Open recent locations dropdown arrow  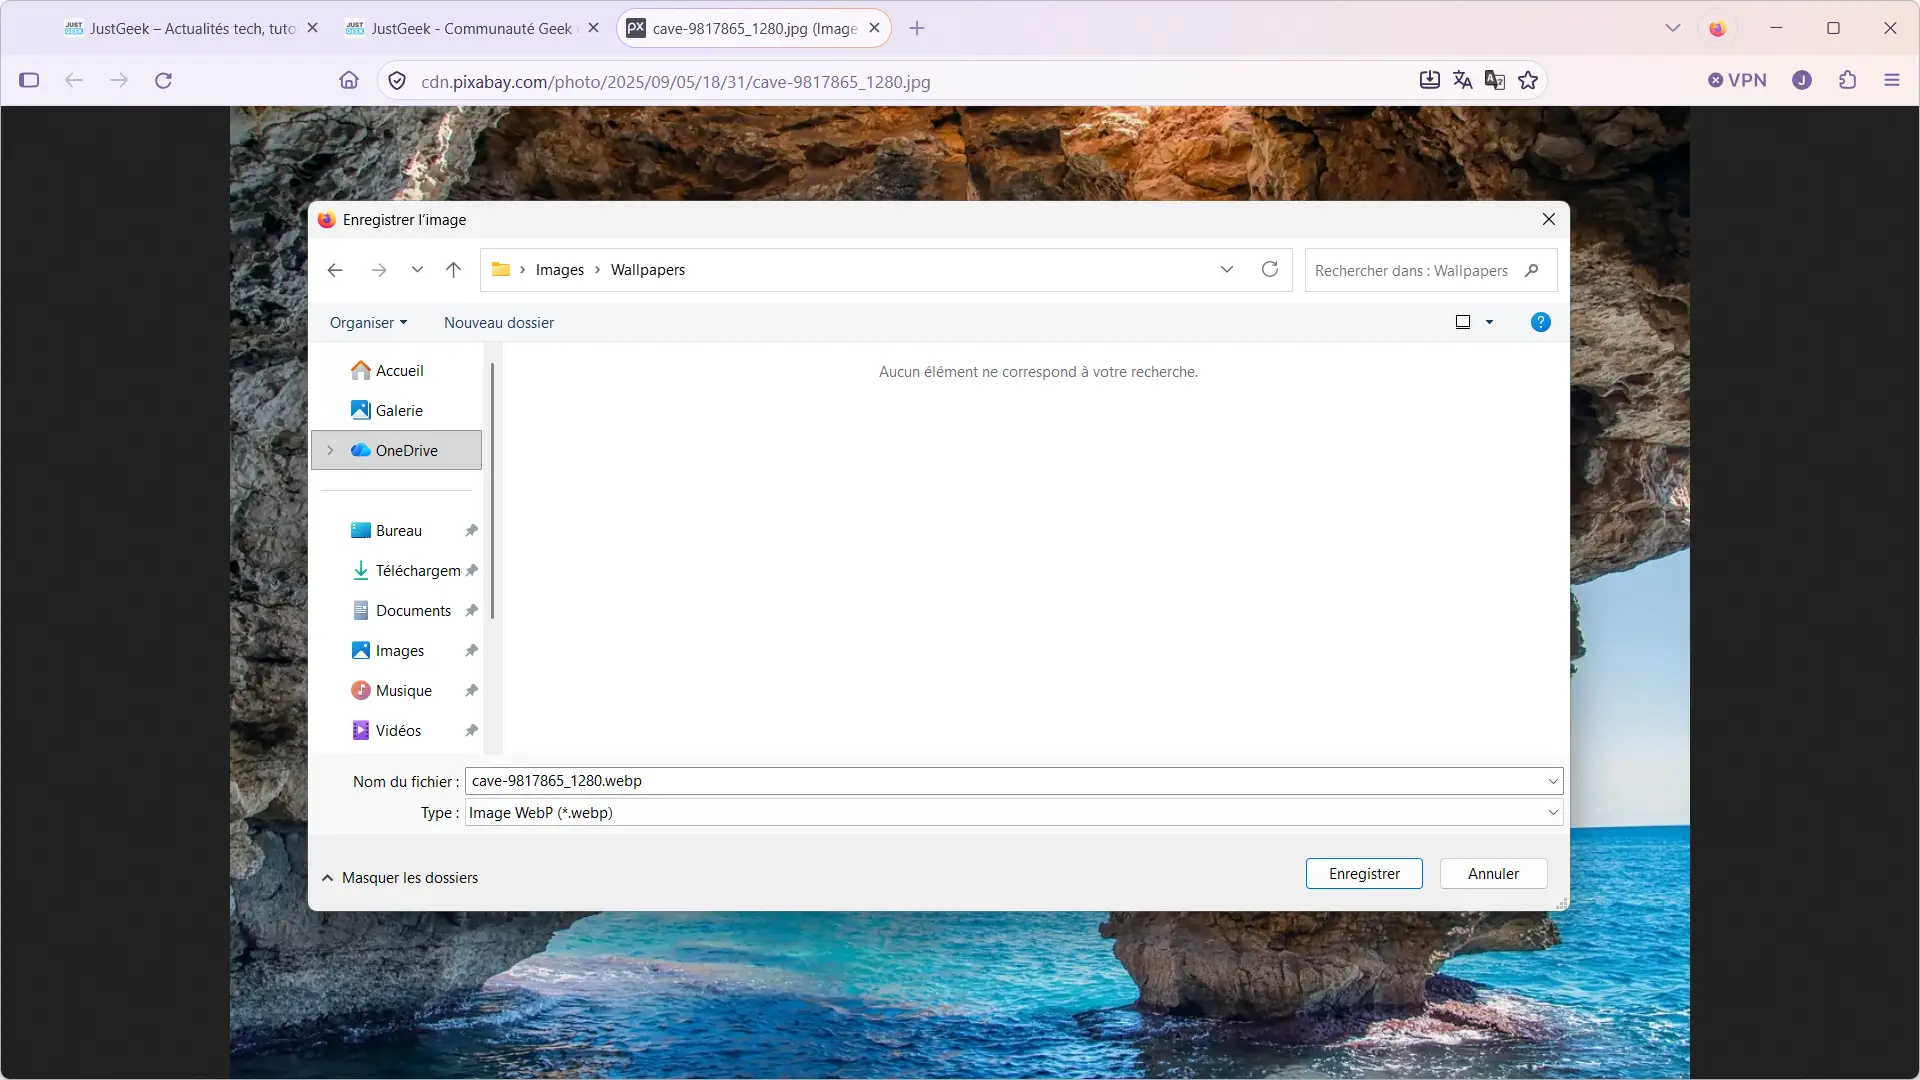click(417, 270)
